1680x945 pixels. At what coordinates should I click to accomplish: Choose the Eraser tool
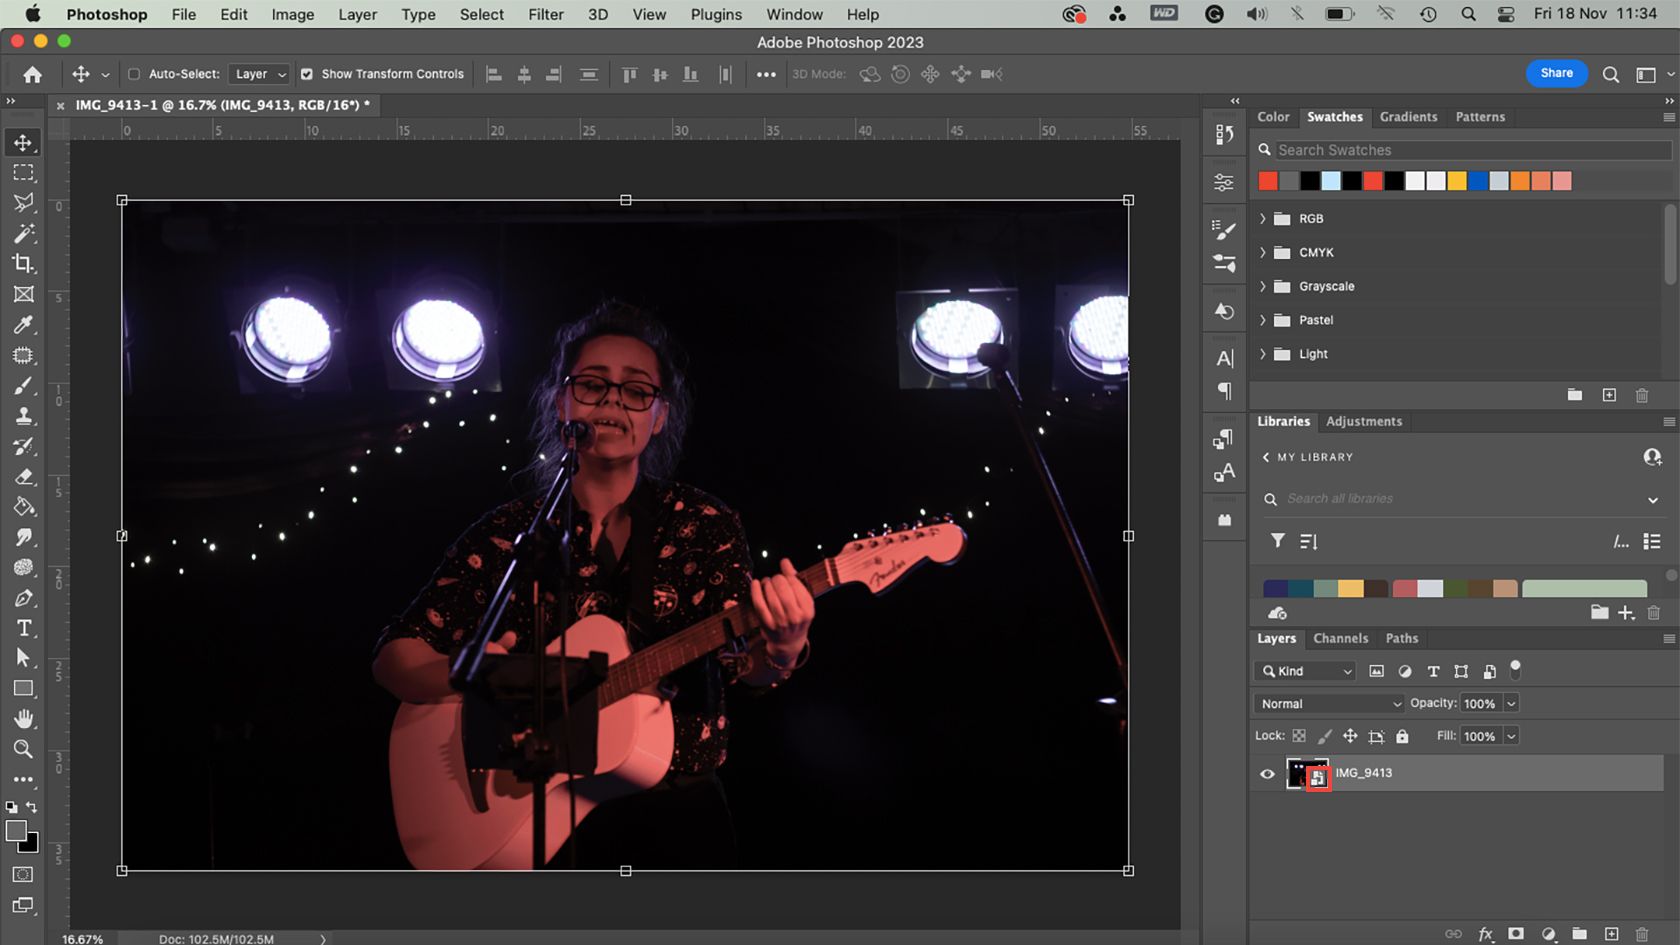tap(24, 477)
